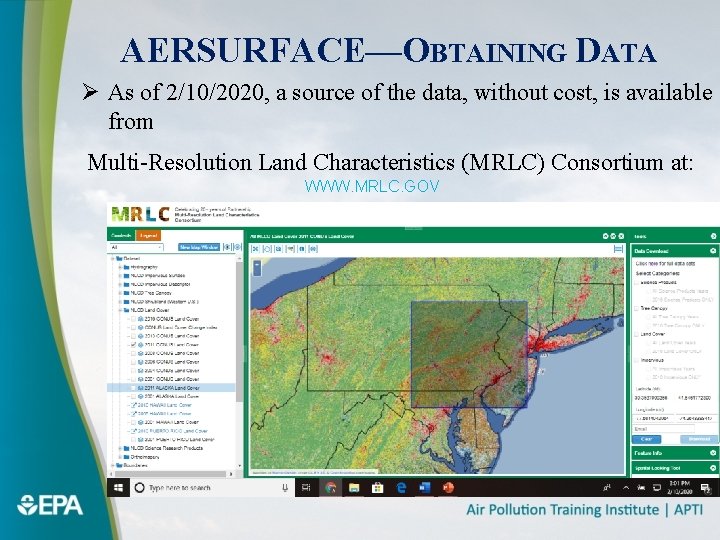
Task: Click the fourth map toolbar icon
Action: coord(290,249)
